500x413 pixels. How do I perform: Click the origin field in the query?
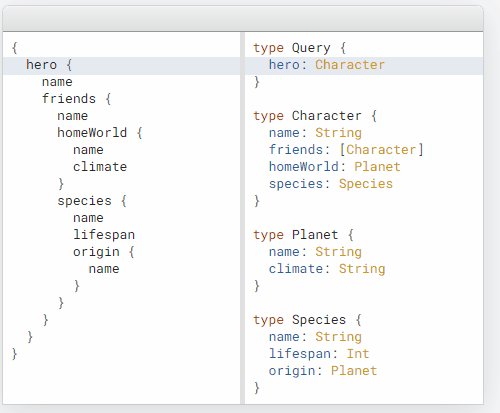96,252
